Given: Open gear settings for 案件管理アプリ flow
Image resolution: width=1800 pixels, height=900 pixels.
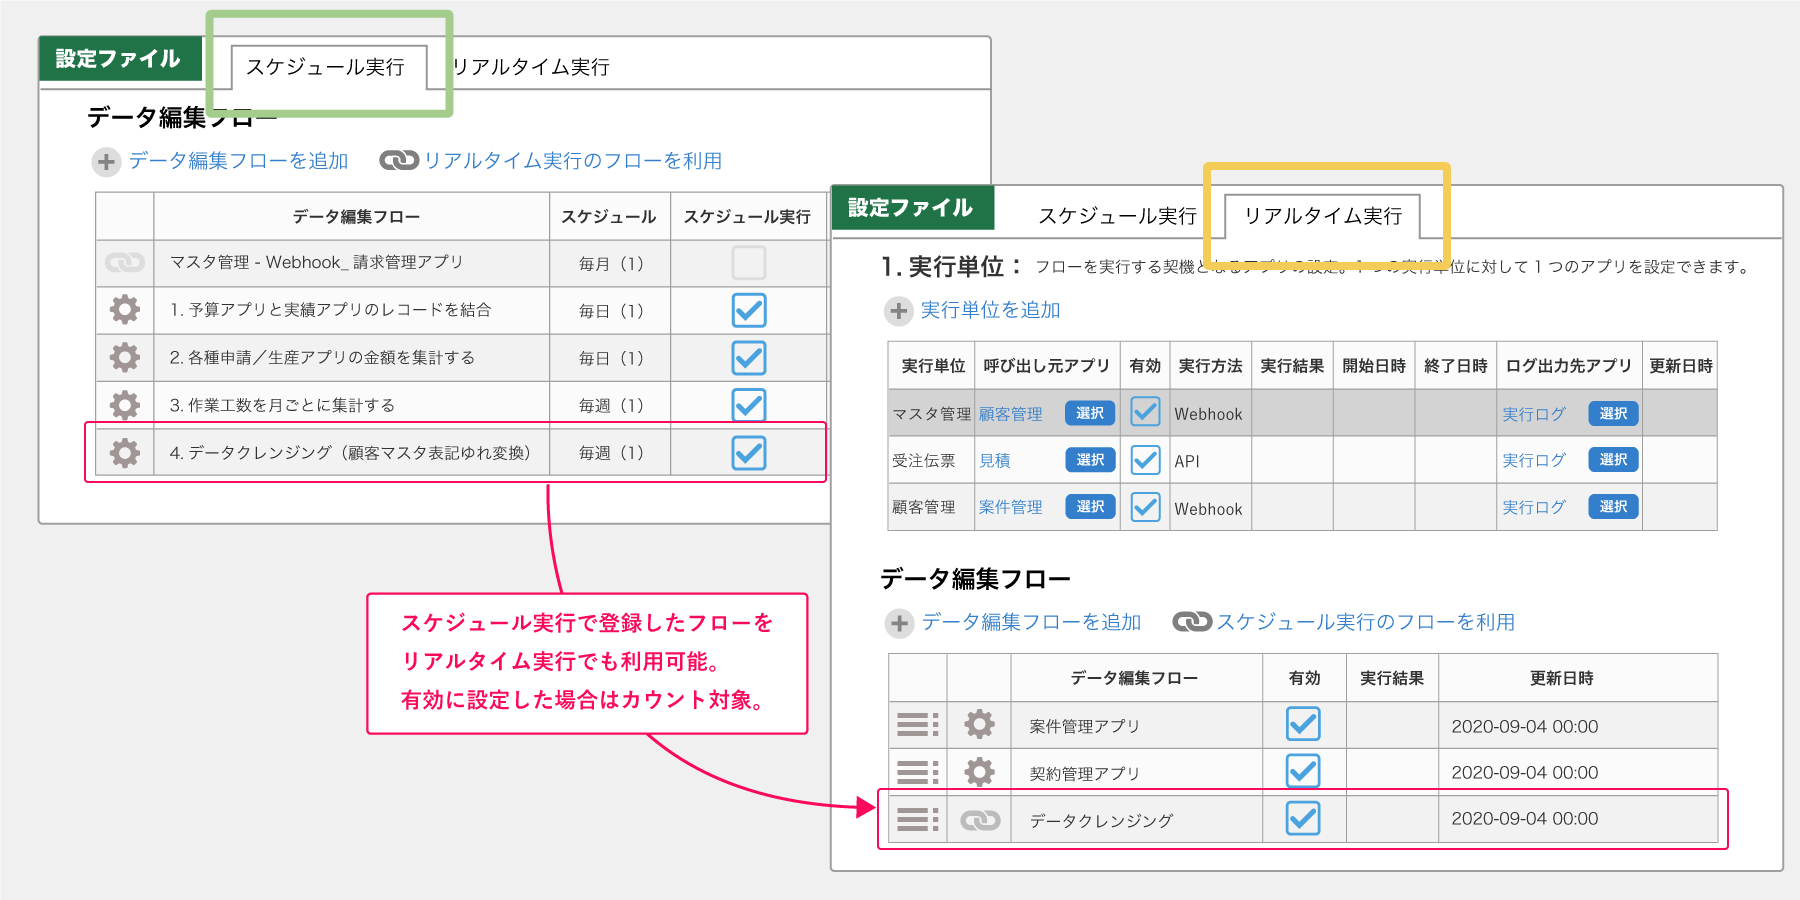Looking at the screenshot, I should [979, 725].
